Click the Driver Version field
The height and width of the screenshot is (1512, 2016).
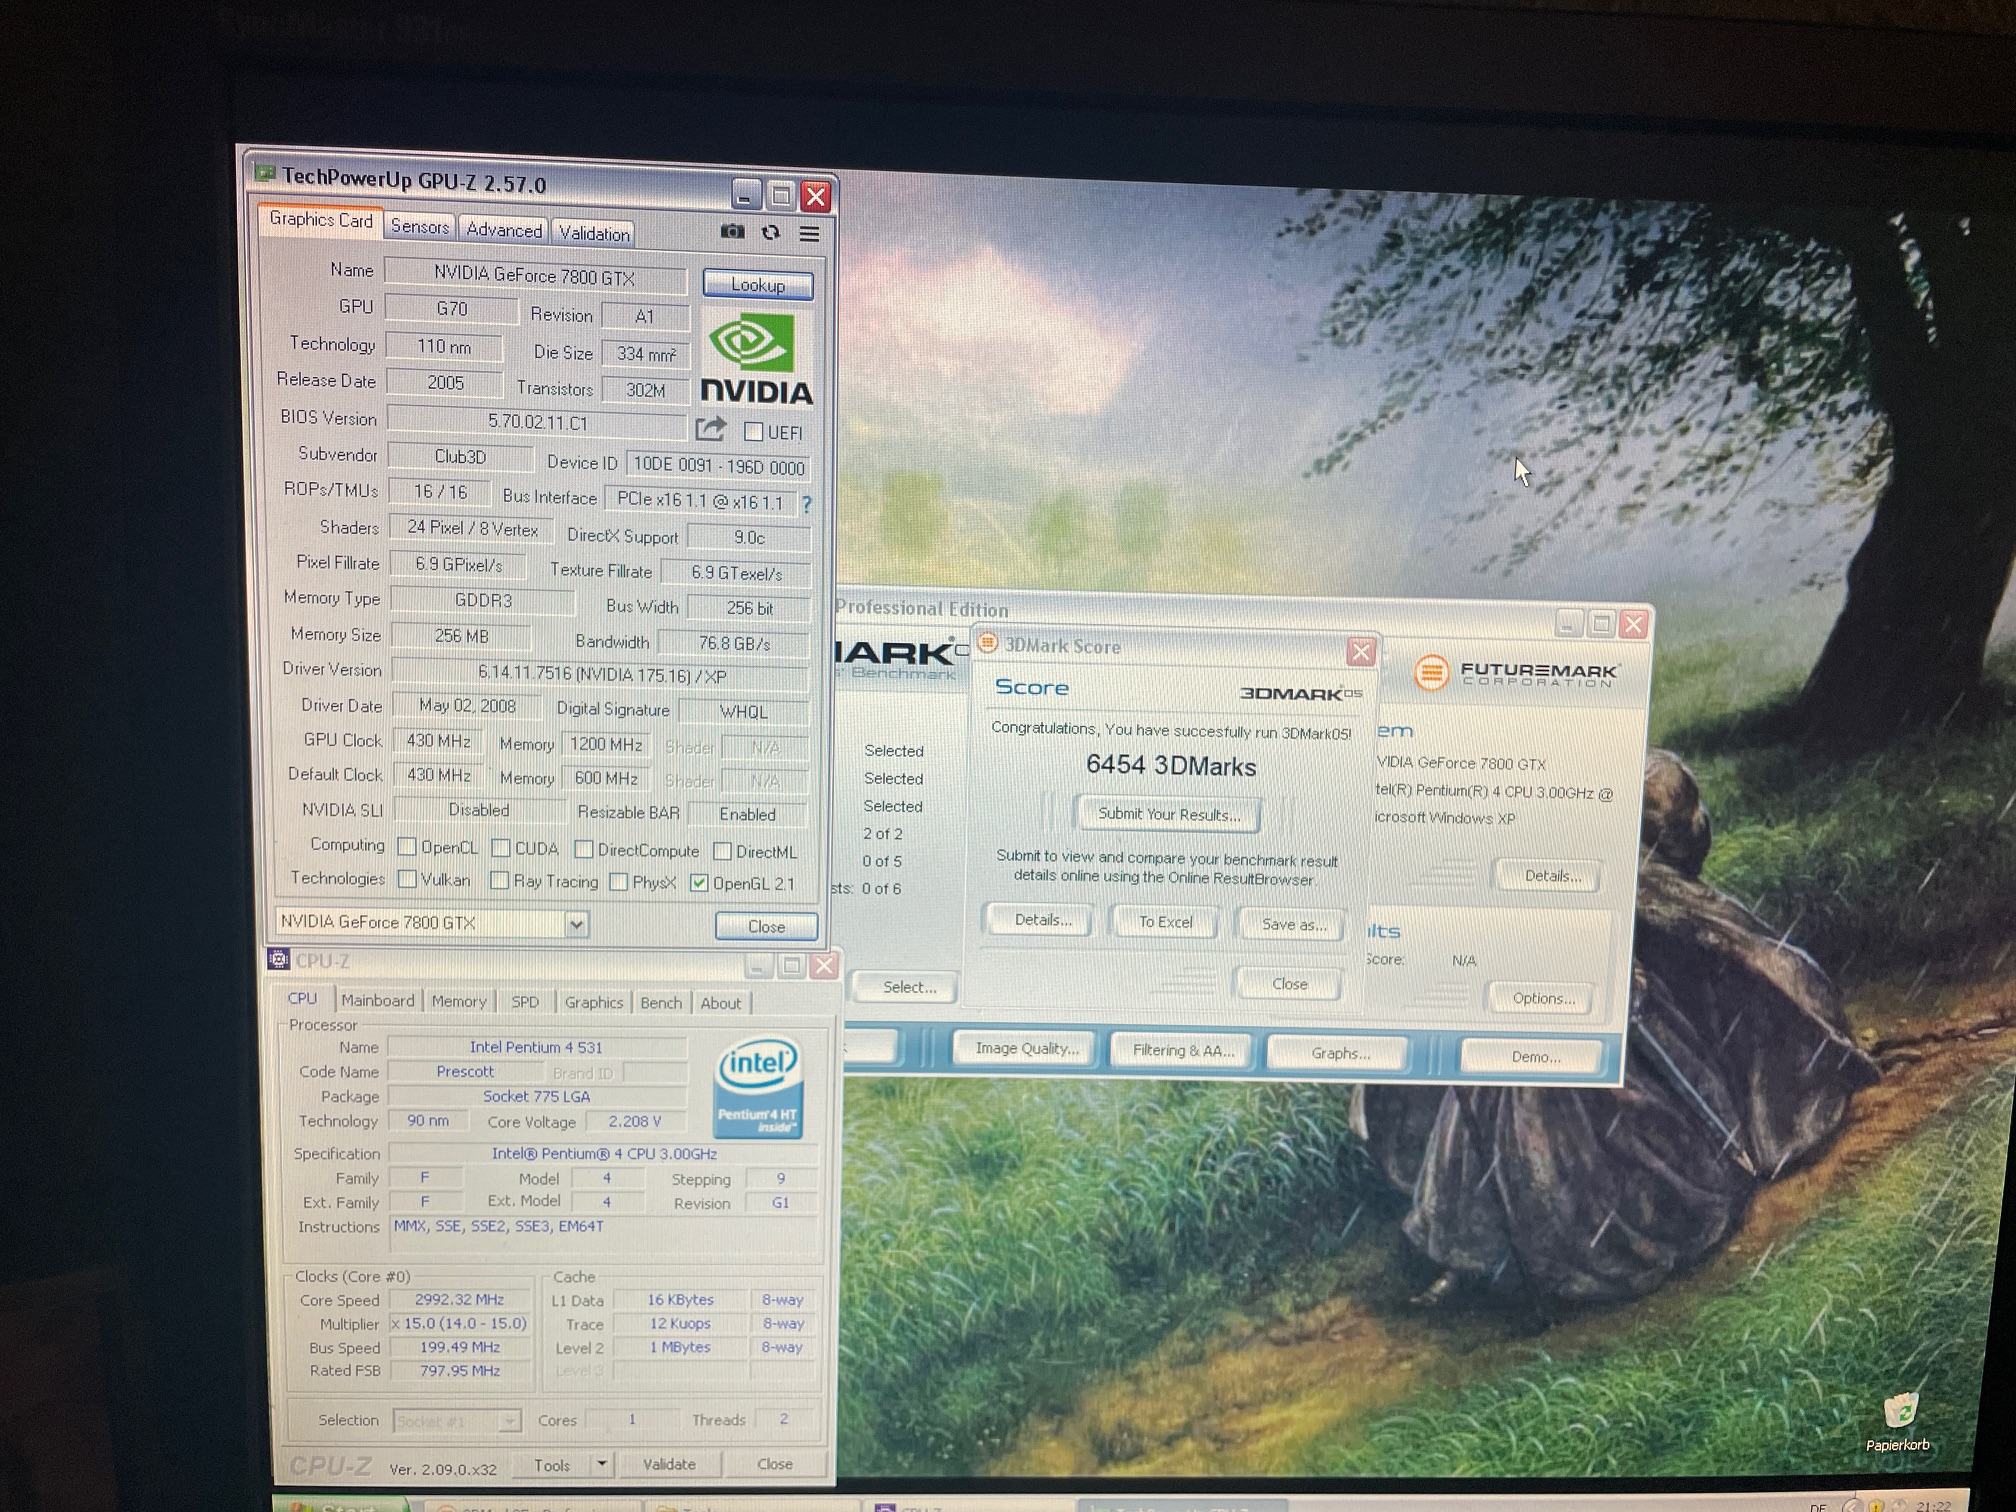(601, 675)
